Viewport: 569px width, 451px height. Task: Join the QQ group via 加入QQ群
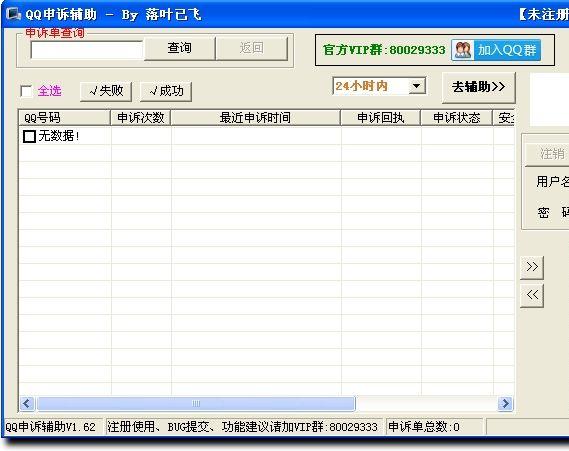coord(496,50)
